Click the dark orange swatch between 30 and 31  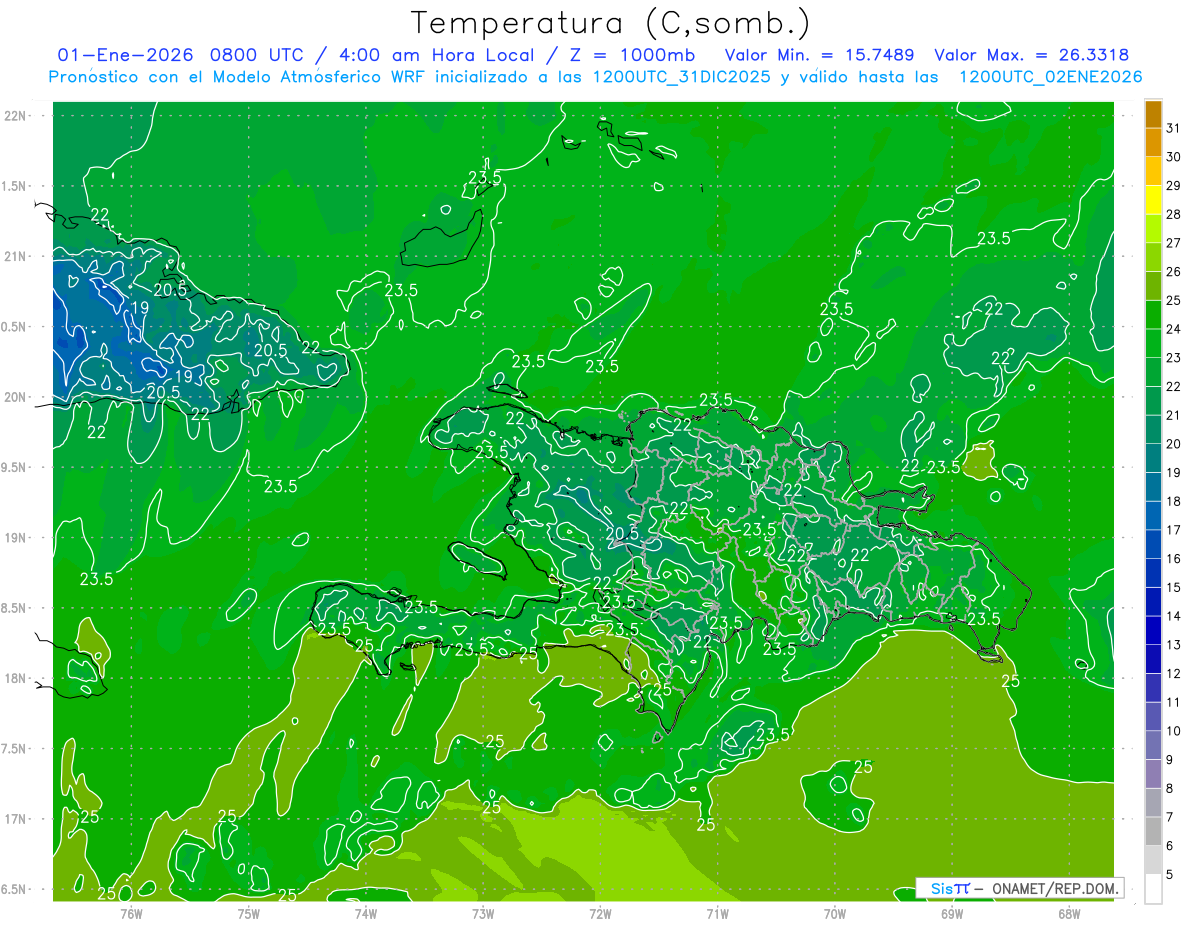pos(1153,142)
